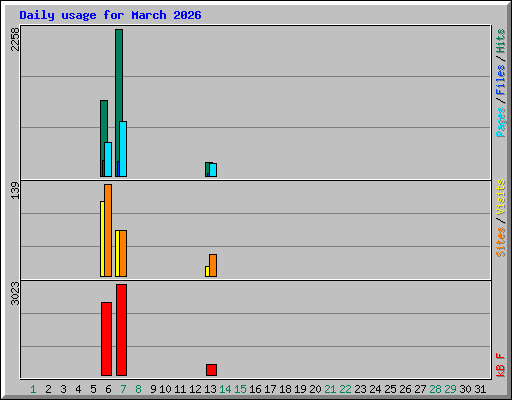Viewport: 512px width, 400px height.
Task: Click the cyan Pages bar for day 7
Action: [123, 149]
